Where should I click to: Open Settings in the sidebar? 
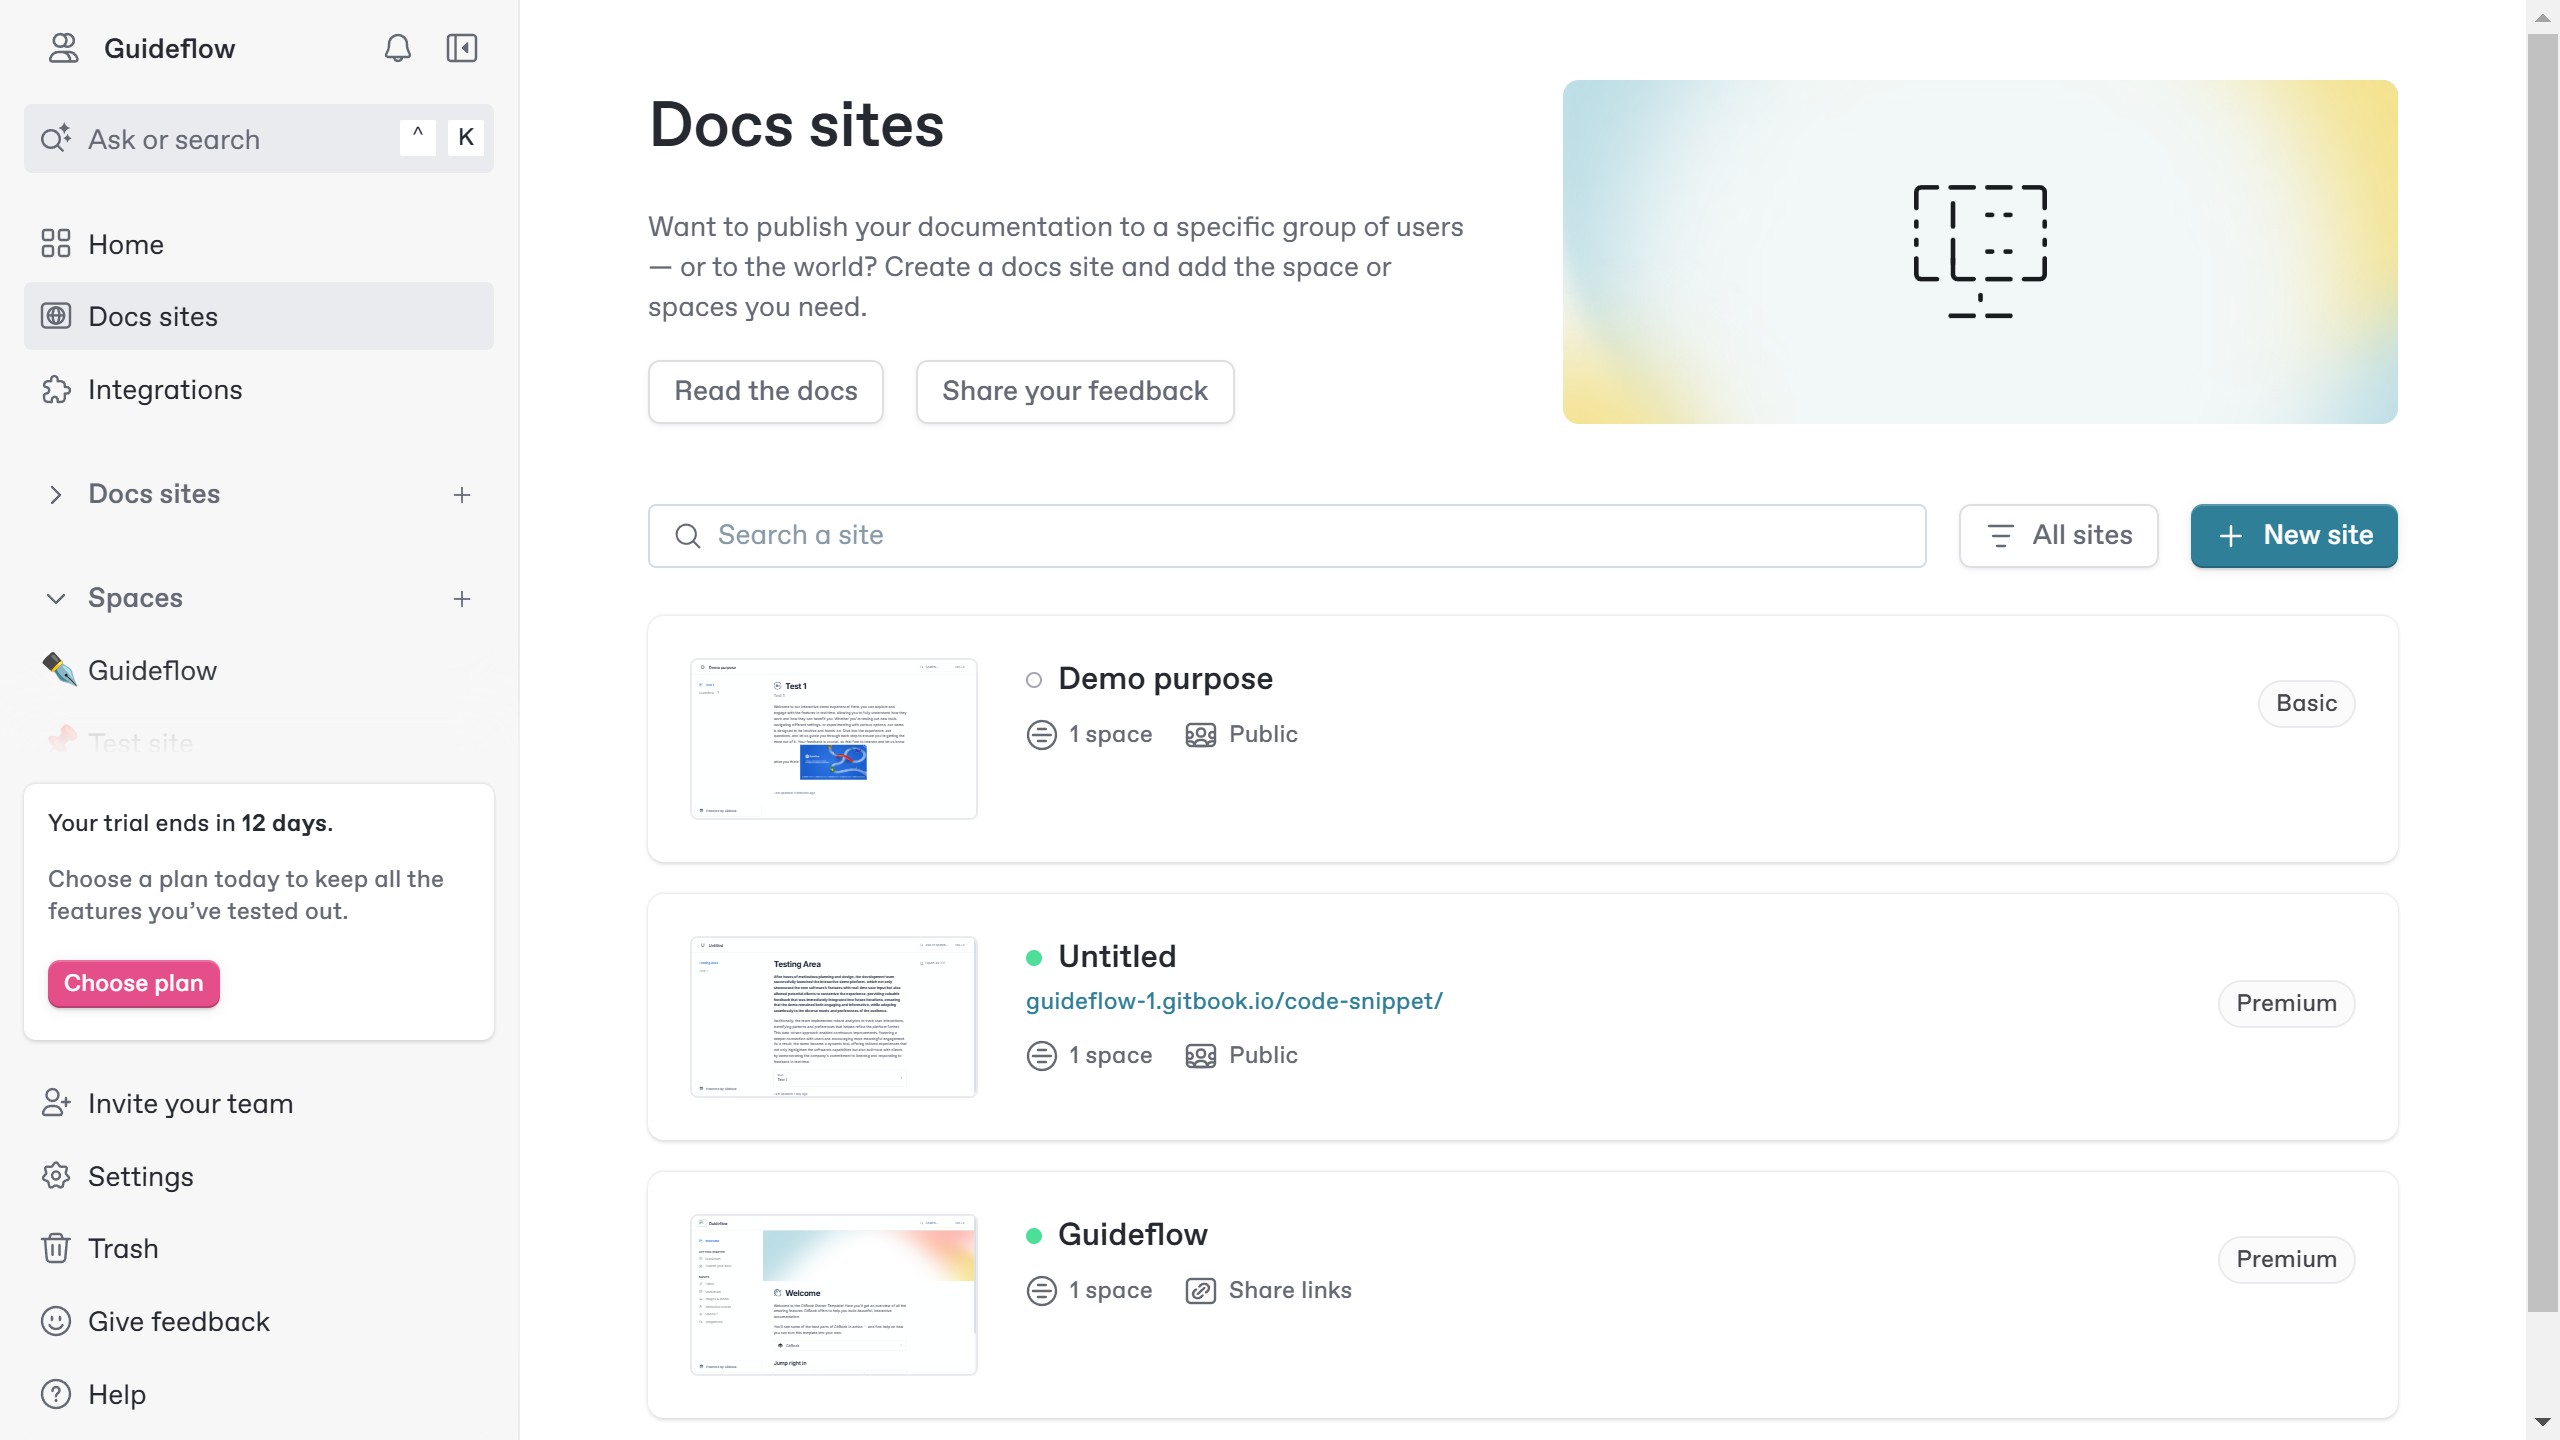tap(259, 1176)
